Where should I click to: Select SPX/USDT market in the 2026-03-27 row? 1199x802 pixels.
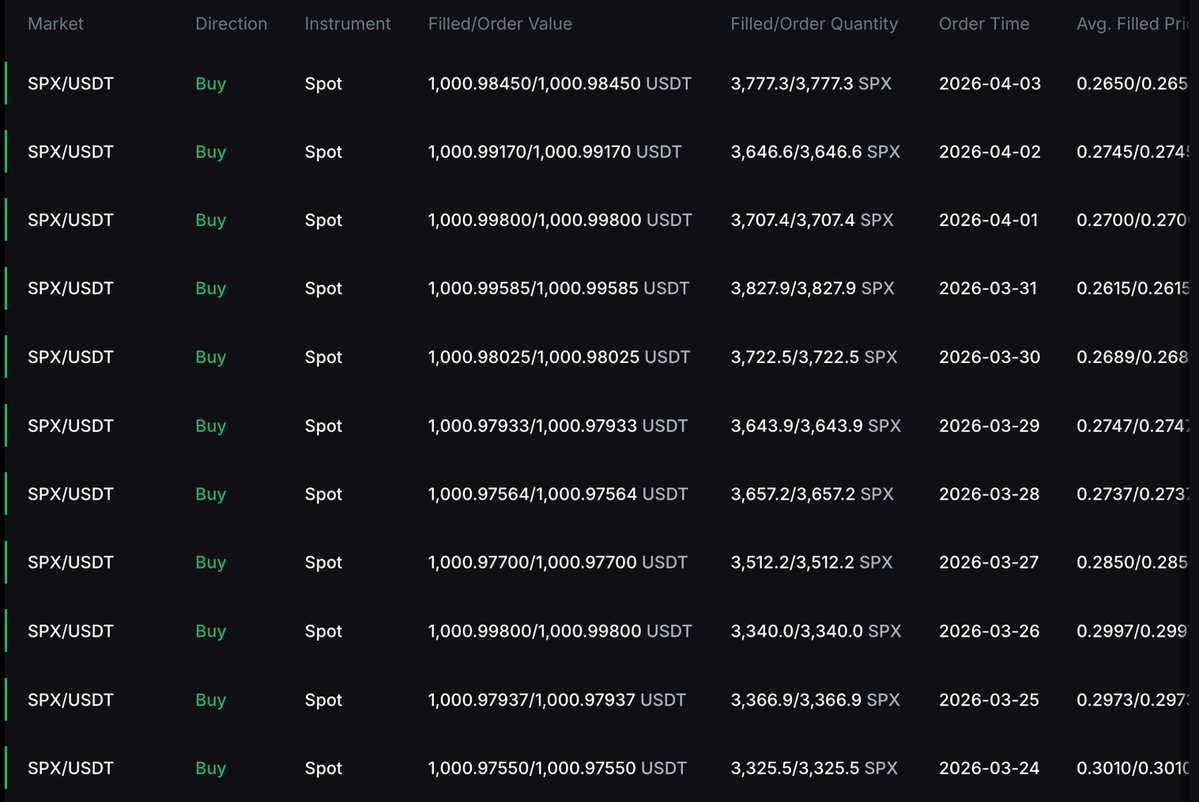pos(70,562)
